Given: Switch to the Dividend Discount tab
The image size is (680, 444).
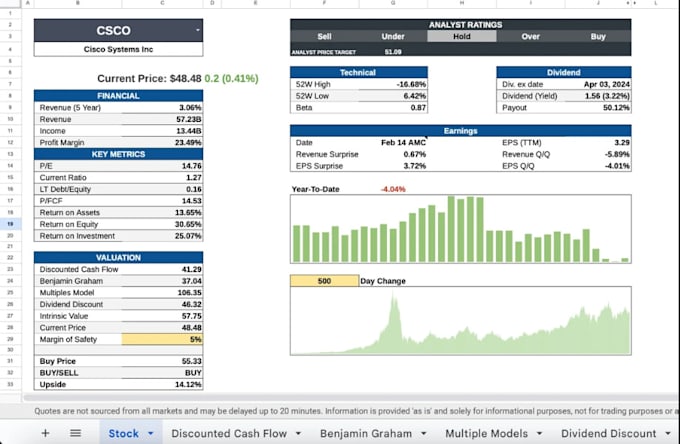Looking at the screenshot, I should click(608, 433).
